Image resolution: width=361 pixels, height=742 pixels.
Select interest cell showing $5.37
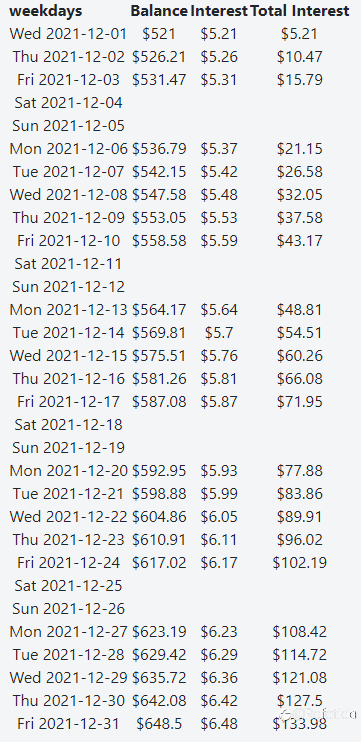pyautogui.click(x=219, y=149)
